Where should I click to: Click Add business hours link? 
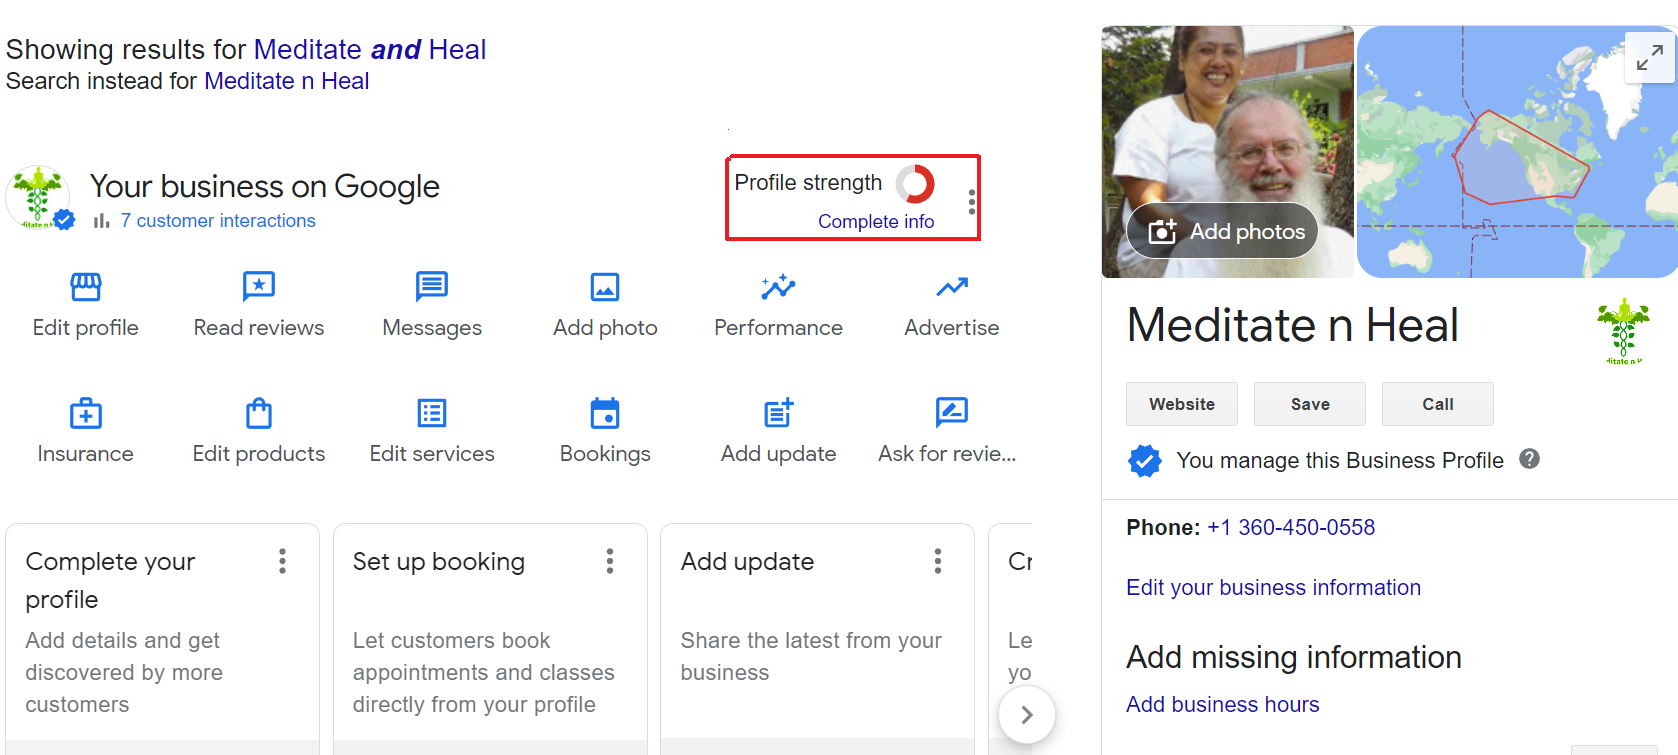[x=1222, y=704]
